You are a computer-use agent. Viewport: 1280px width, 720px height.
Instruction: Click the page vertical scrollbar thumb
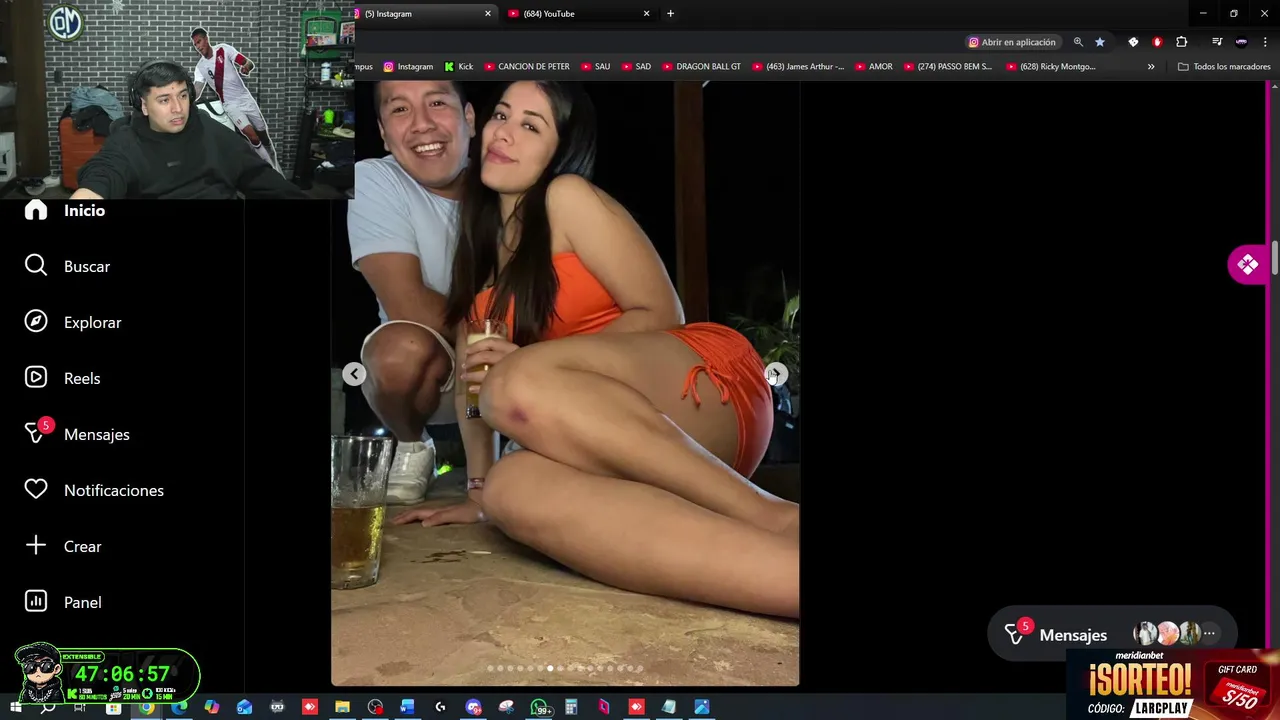tap(1275, 259)
